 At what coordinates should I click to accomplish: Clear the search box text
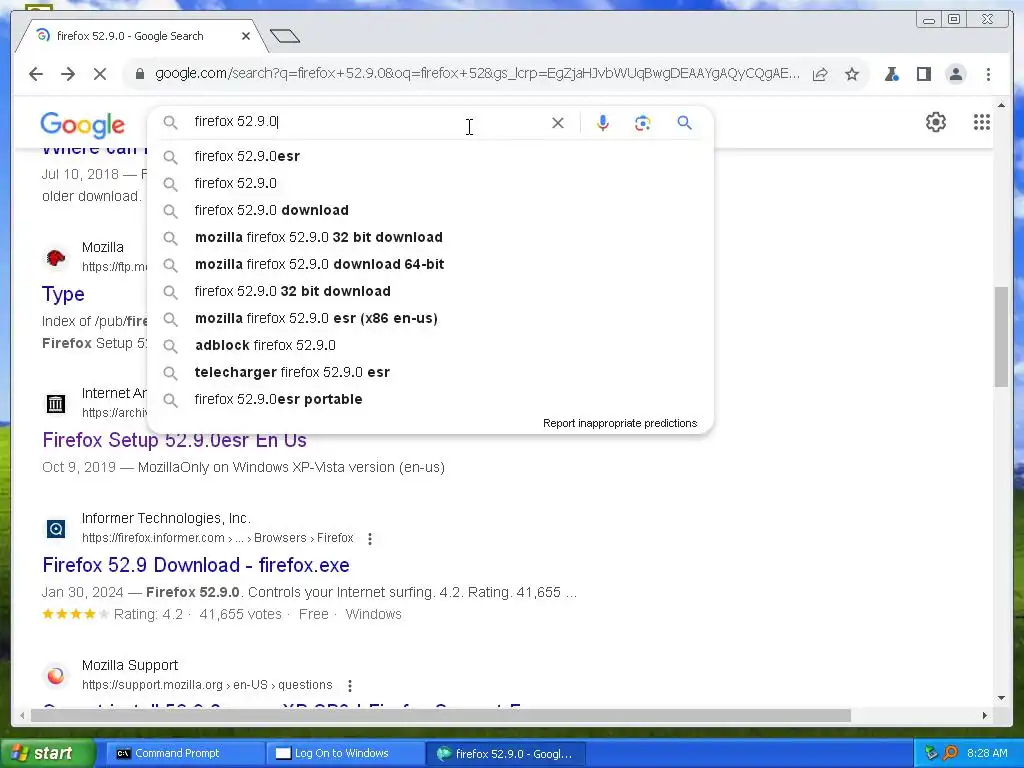coord(558,123)
